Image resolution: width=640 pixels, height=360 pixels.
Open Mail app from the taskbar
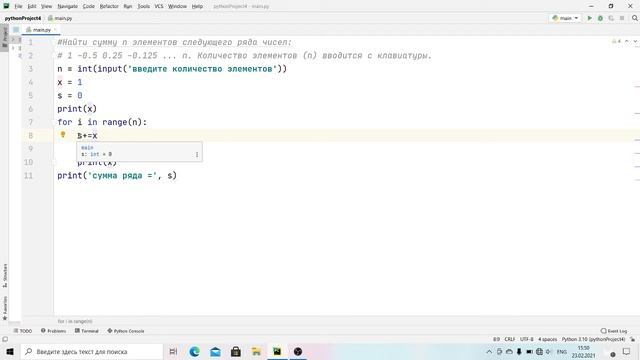tap(215, 351)
